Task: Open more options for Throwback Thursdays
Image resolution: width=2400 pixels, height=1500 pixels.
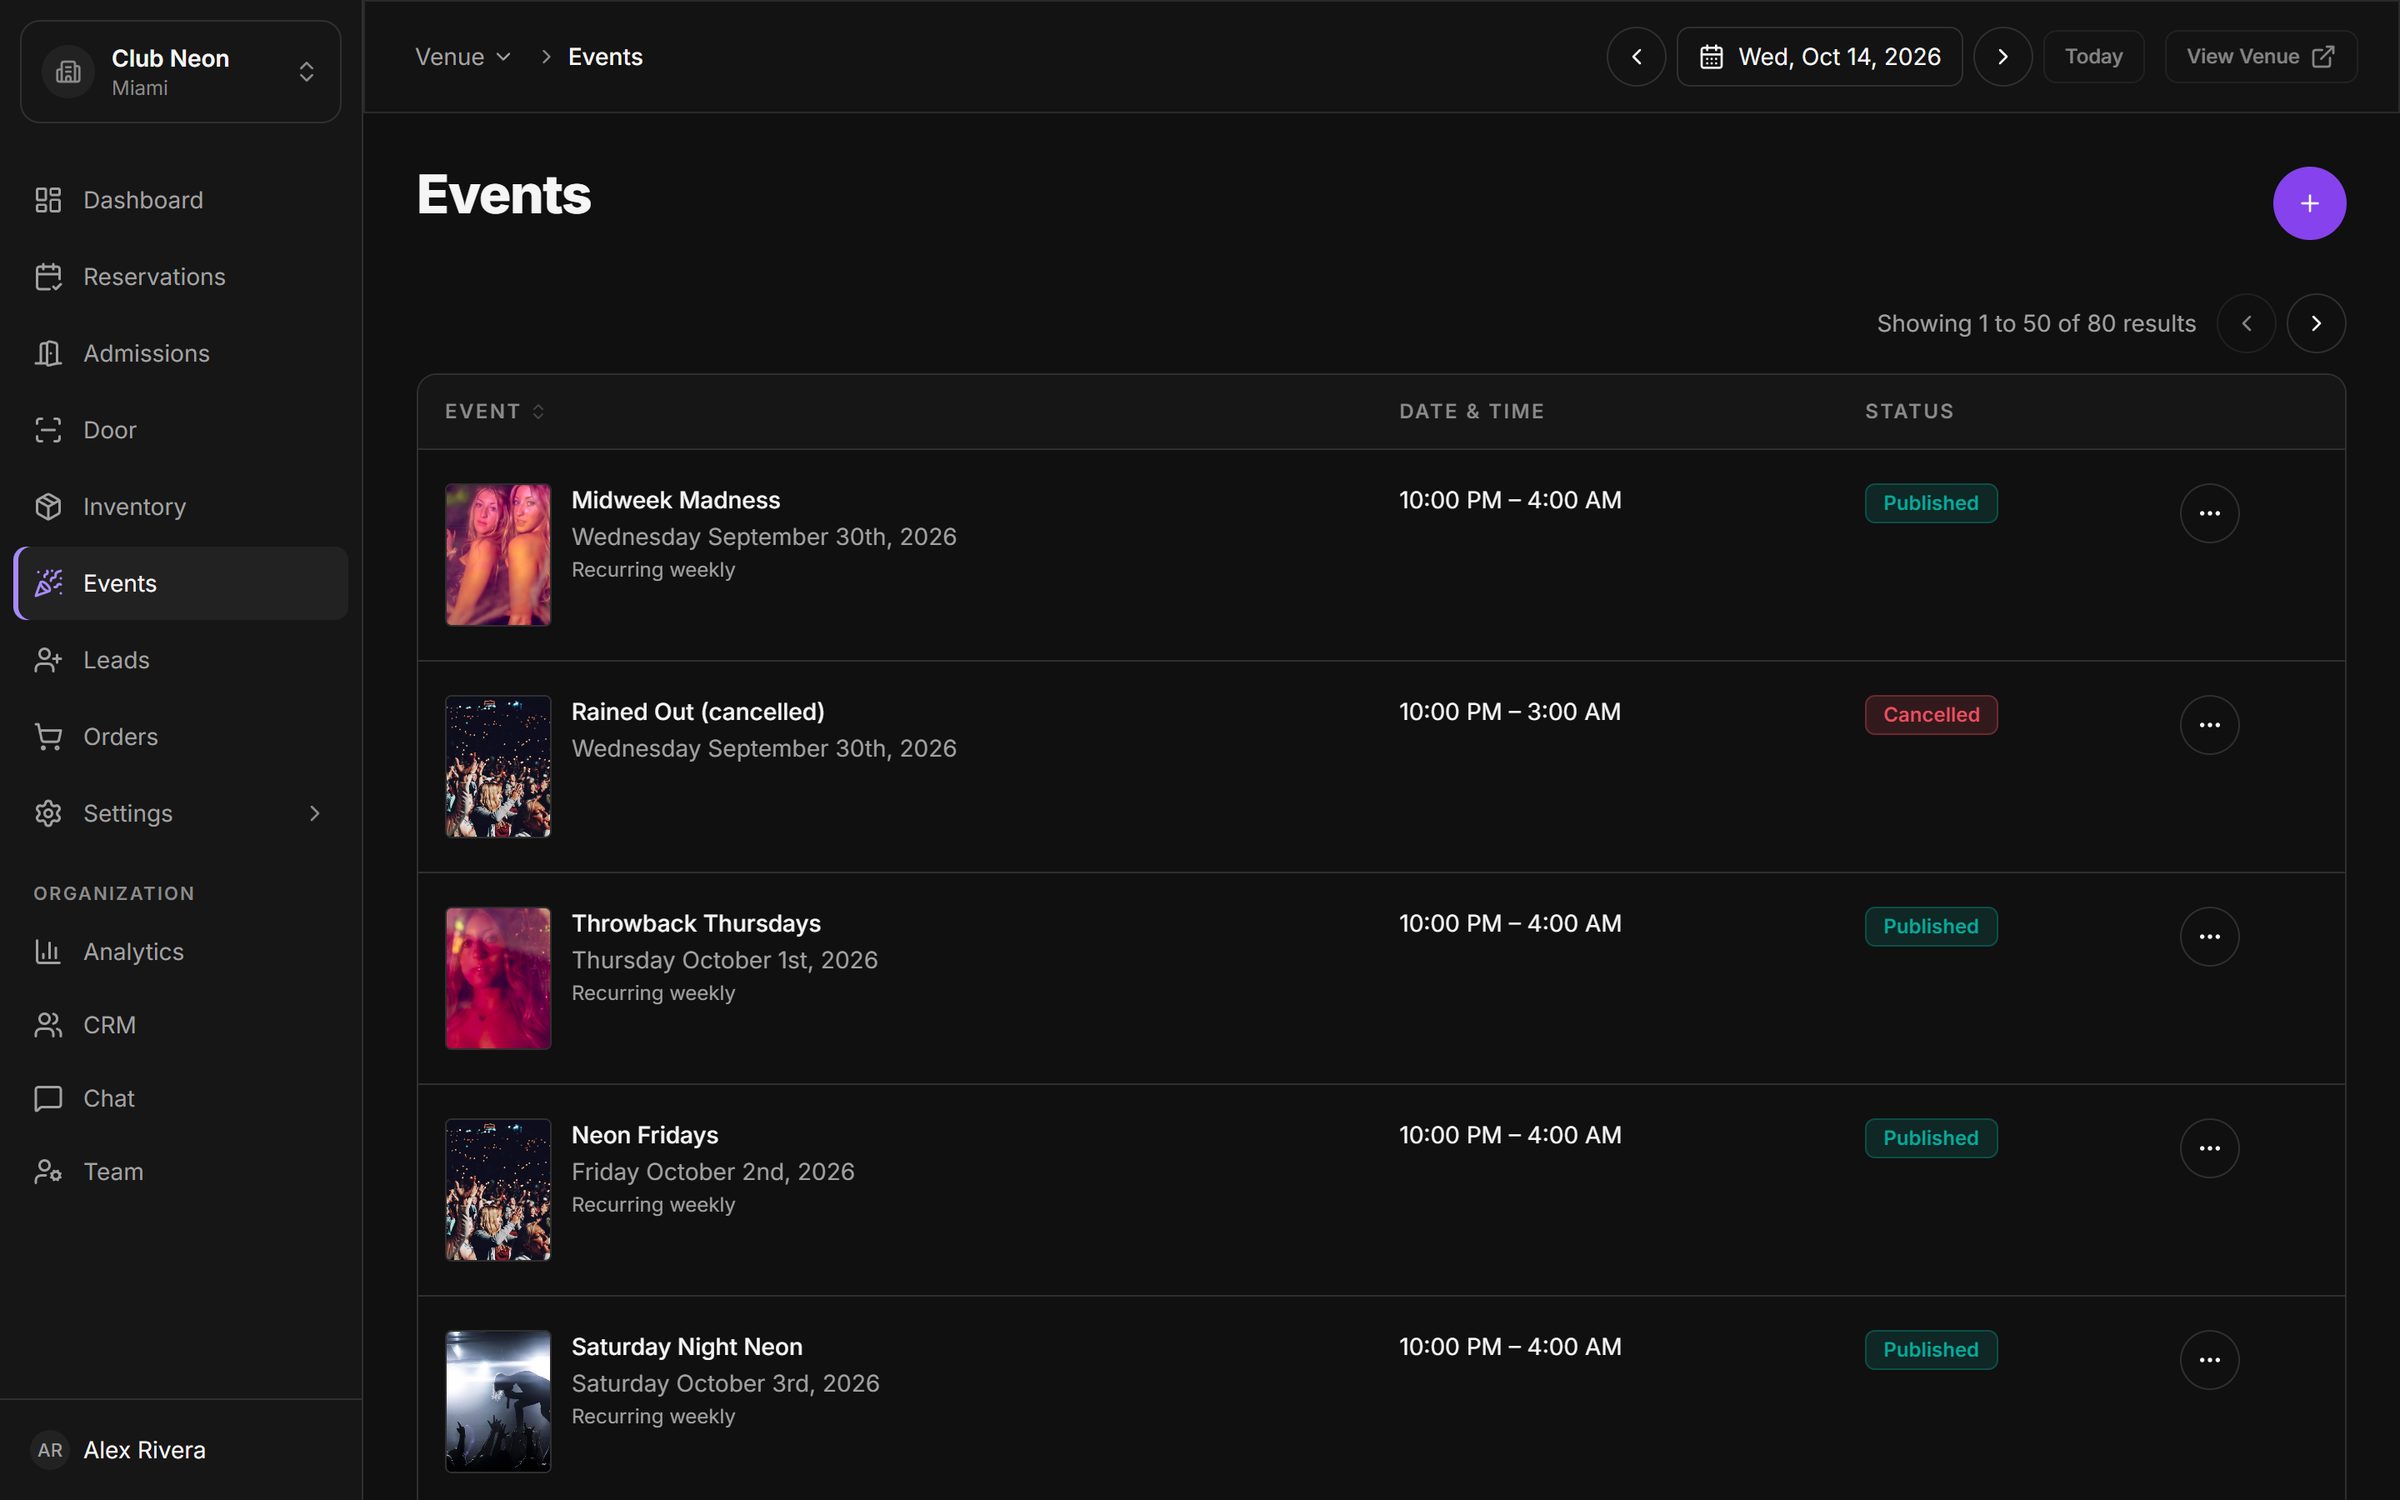Action: 2209,937
